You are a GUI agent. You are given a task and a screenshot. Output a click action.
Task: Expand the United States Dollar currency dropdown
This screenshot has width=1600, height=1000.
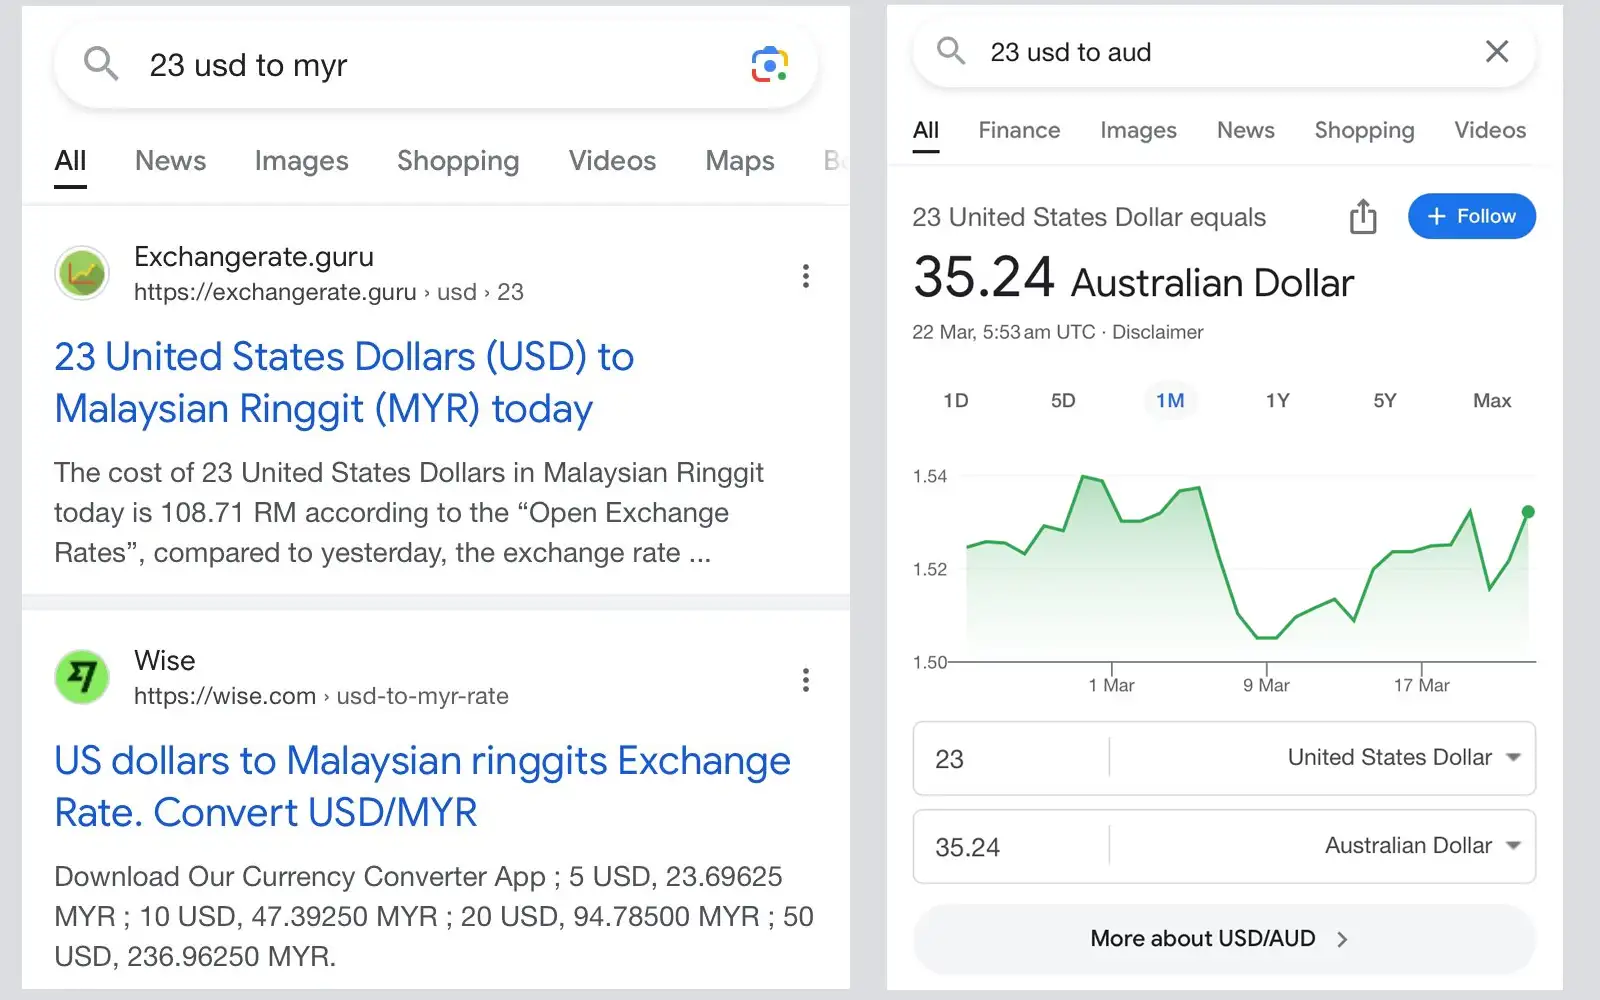1404,757
